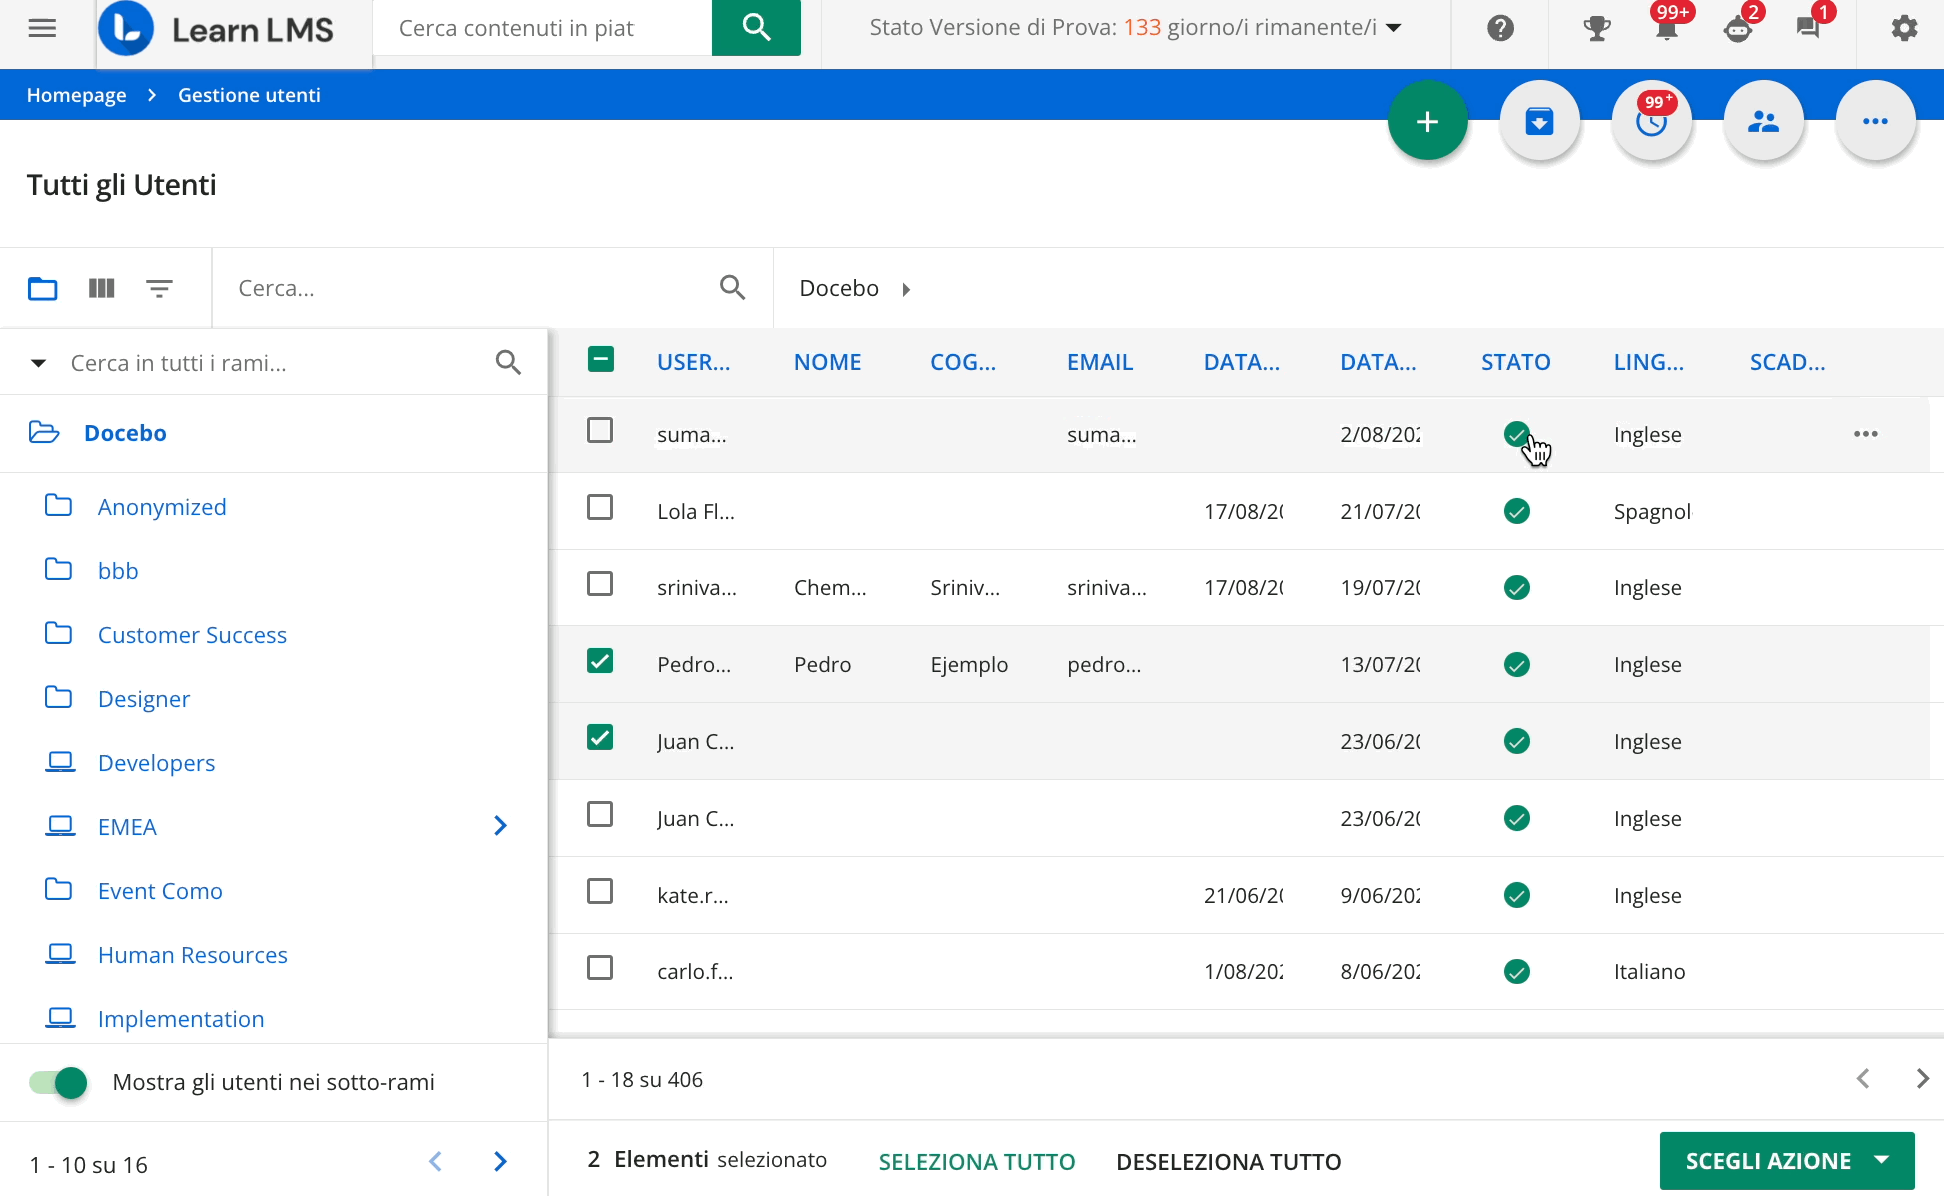The height and width of the screenshot is (1196, 1944).
Task: Click the branch search magnifier icon
Action: (x=508, y=362)
